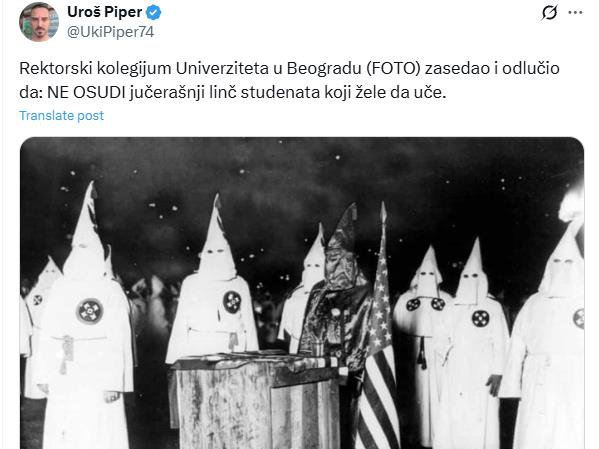This screenshot has width=599, height=449.
Task: Open the Grok explain-post icon
Action: pyautogui.click(x=549, y=13)
